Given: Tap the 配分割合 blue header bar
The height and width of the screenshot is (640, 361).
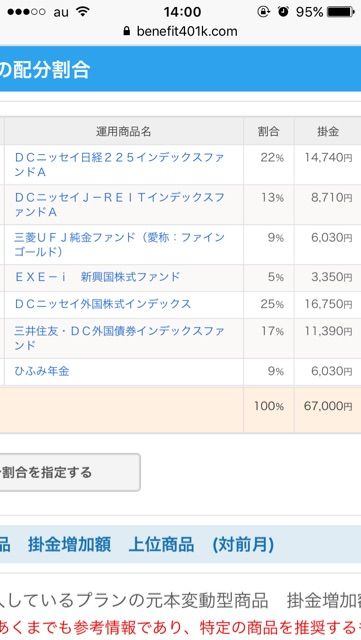Looking at the screenshot, I should (x=180, y=69).
